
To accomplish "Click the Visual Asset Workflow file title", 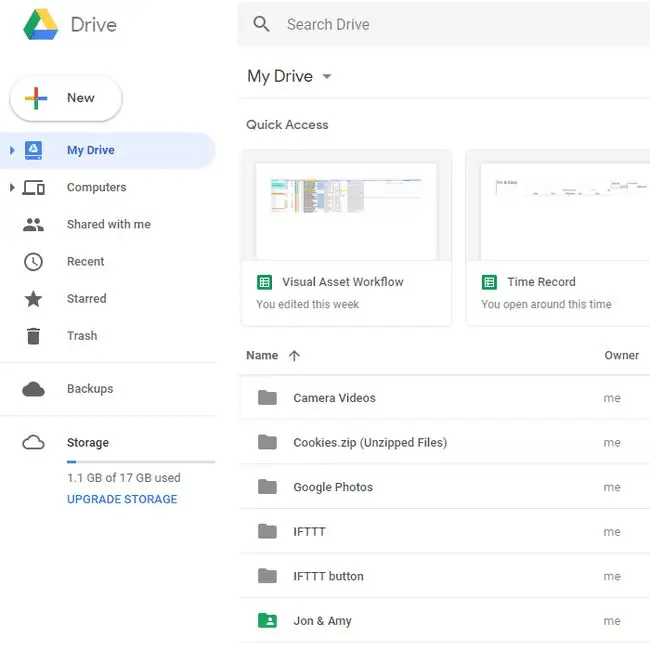I will click(343, 282).
